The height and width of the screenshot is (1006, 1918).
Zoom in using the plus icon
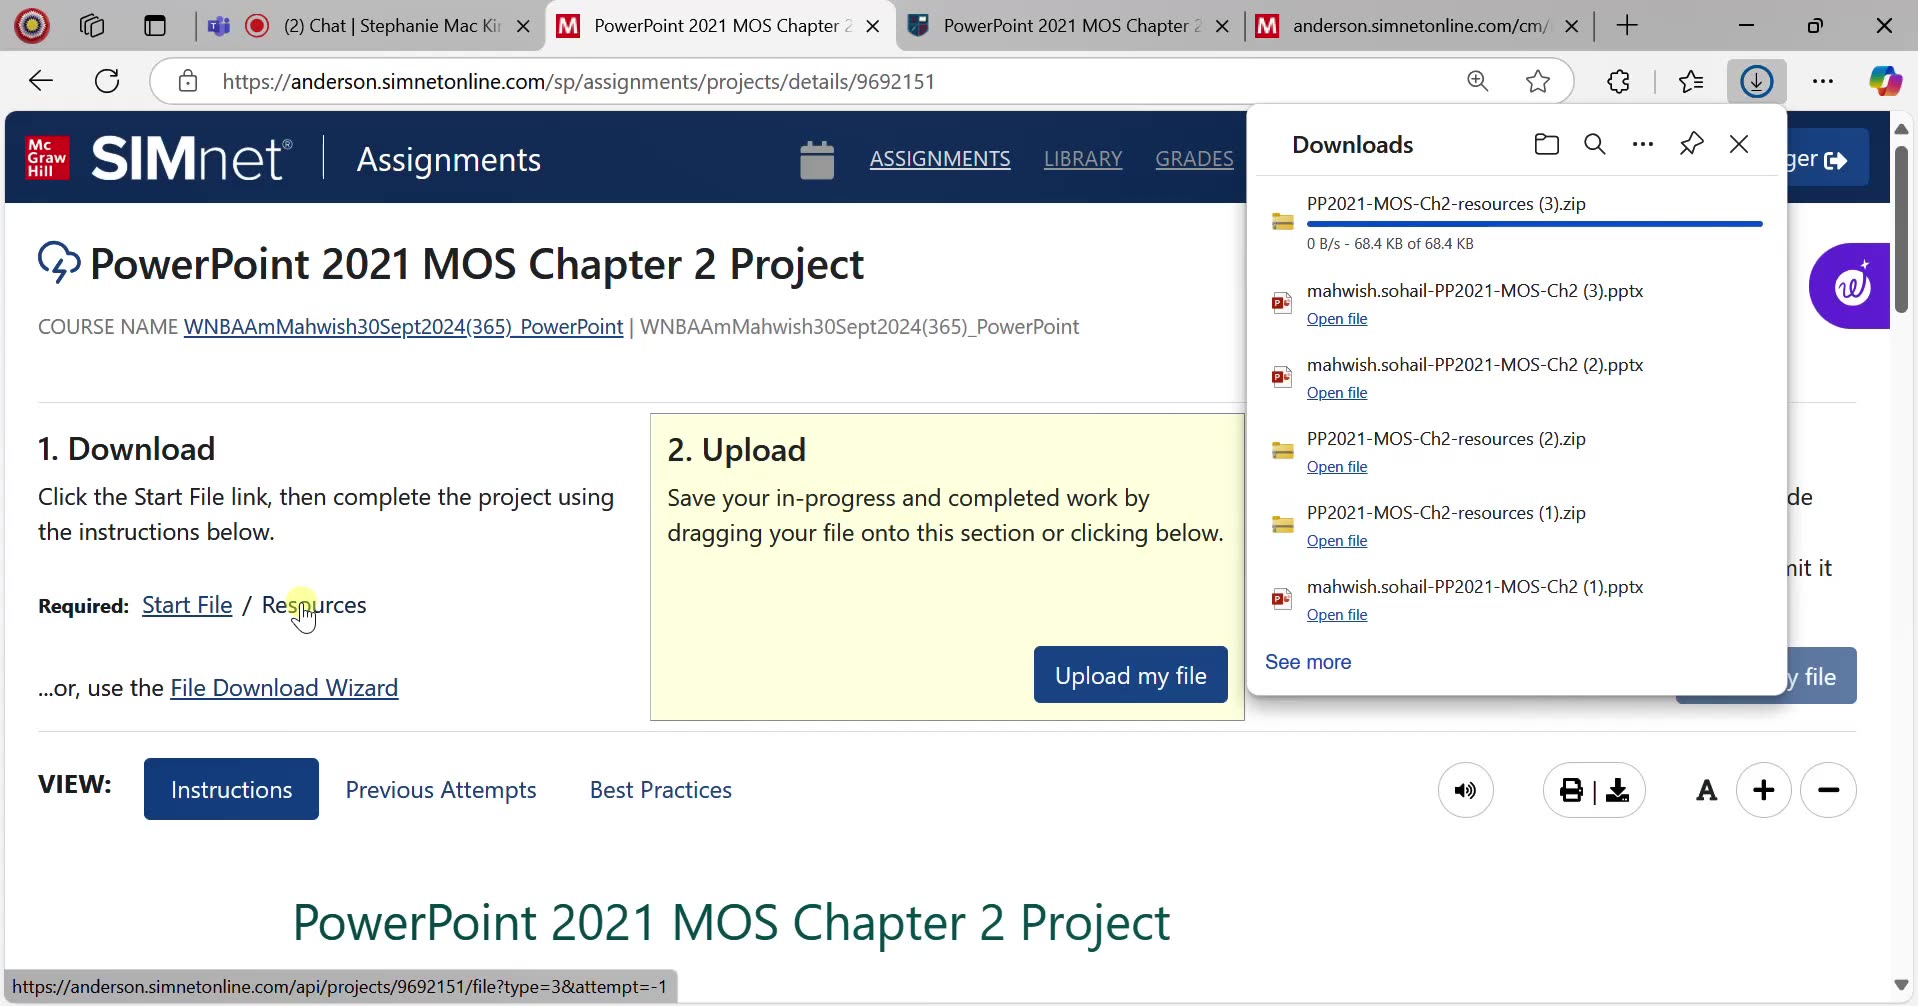point(1763,790)
